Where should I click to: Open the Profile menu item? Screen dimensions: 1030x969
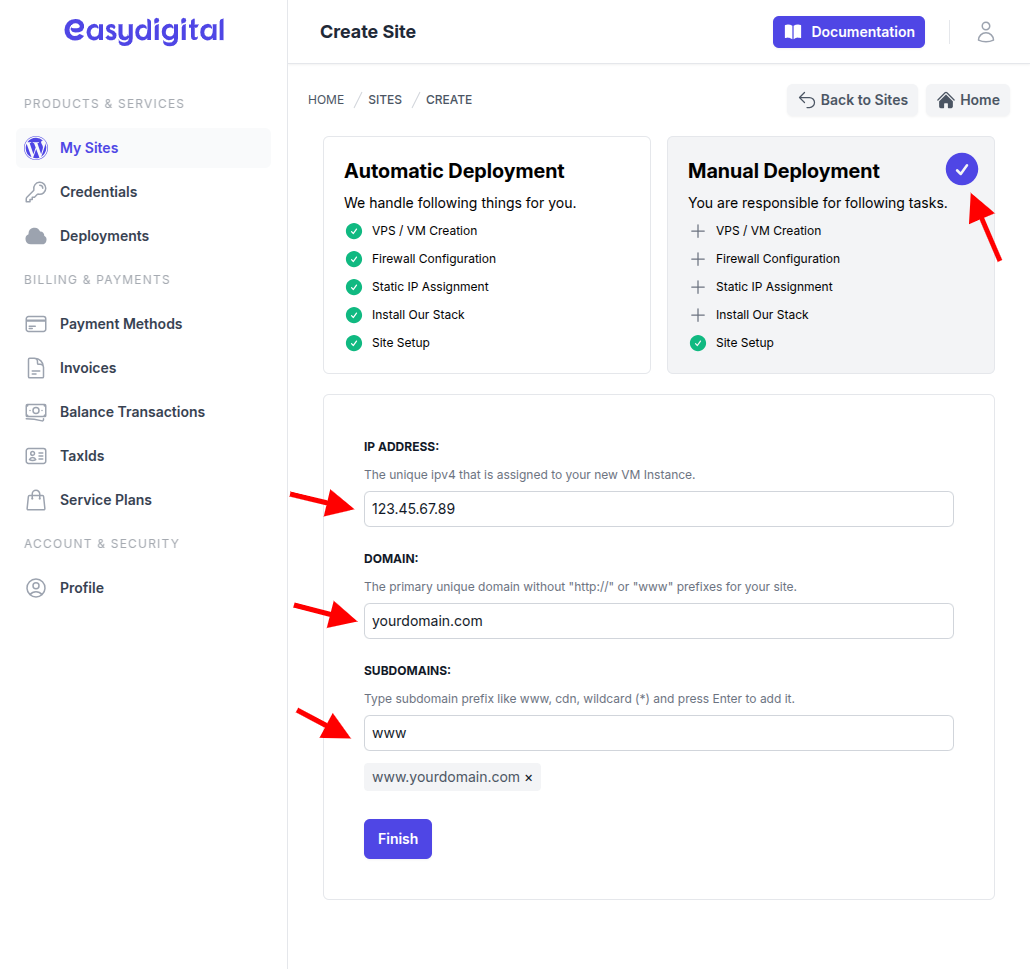(x=81, y=588)
